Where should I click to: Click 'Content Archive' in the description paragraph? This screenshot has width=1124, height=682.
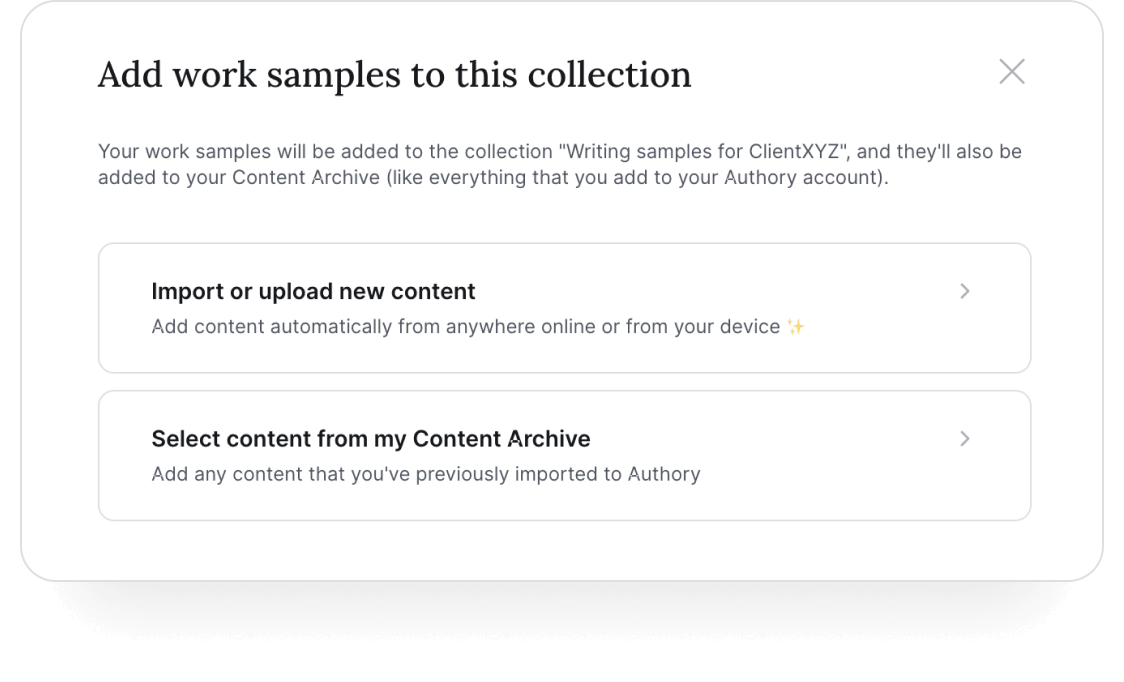(x=306, y=178)
